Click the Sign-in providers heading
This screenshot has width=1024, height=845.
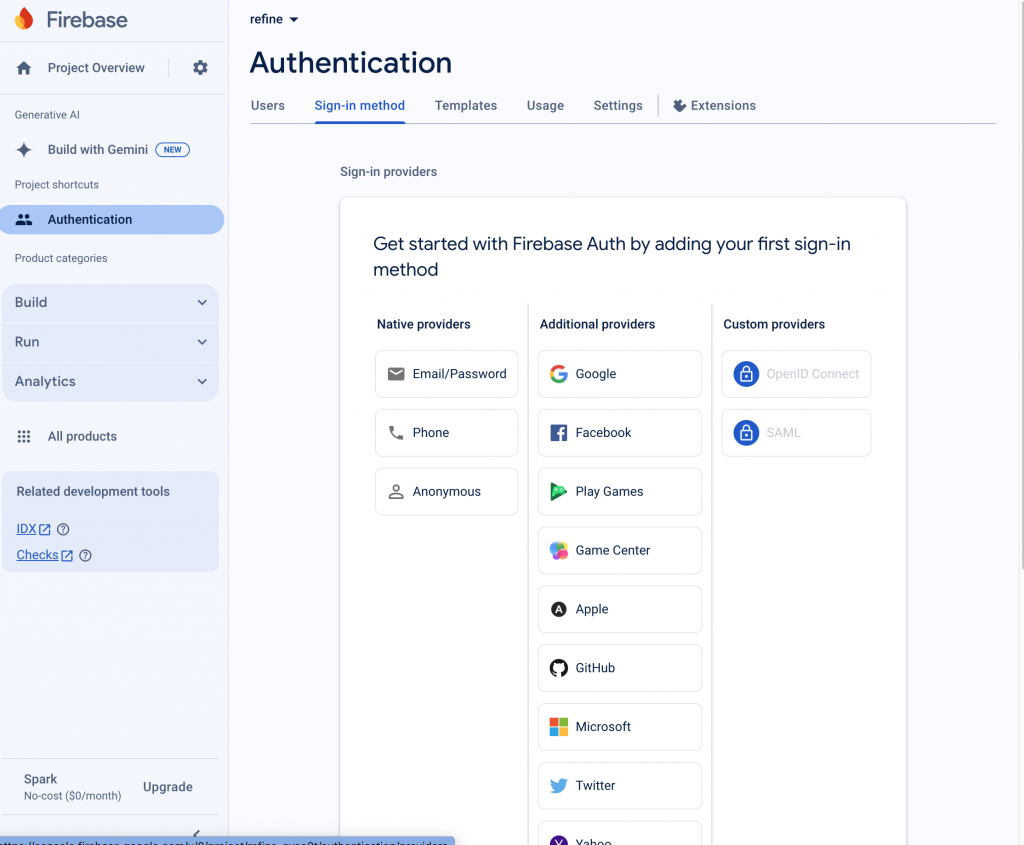pos(389,172)
